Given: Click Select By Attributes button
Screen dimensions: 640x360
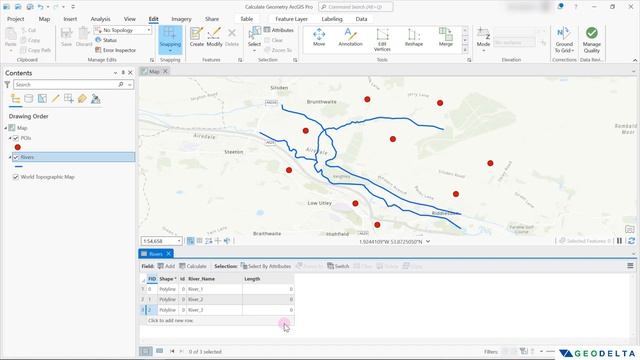Looking at the screenshot, I should 266,266.
